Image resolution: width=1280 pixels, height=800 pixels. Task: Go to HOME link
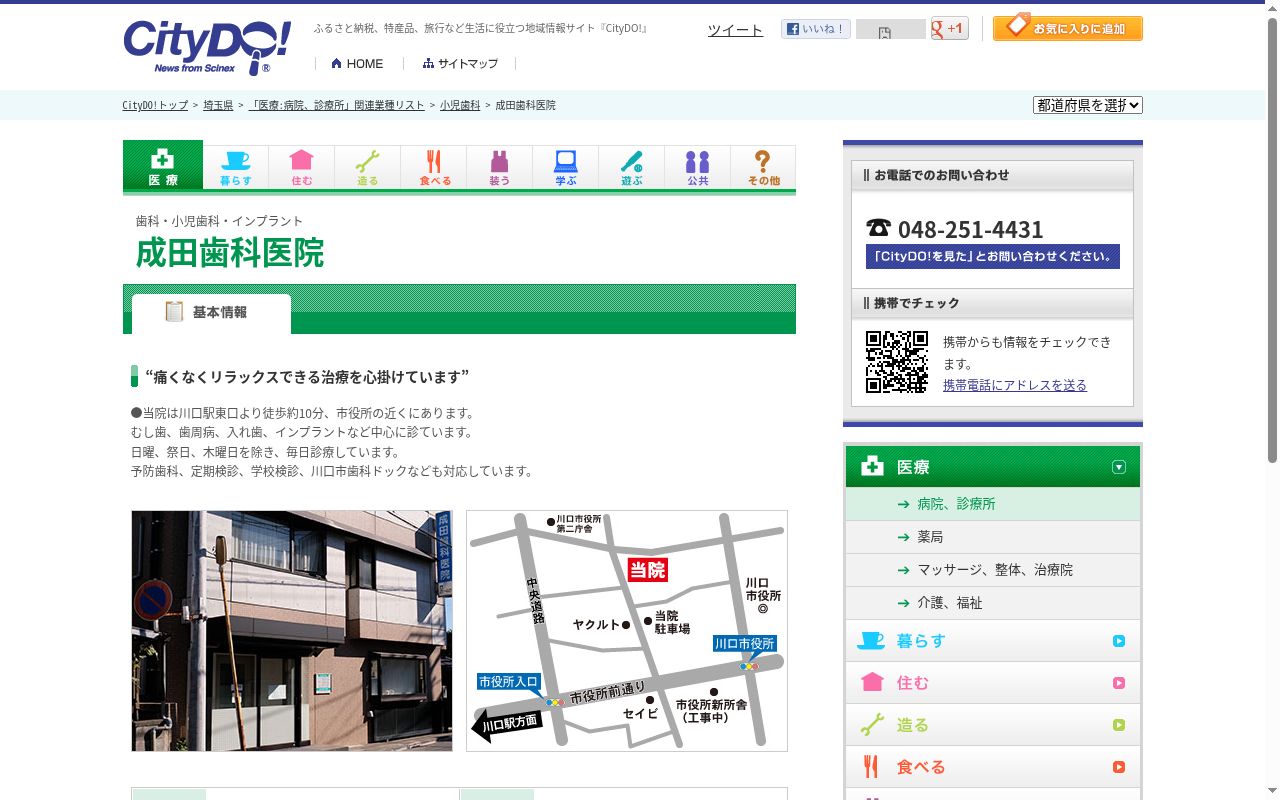coord(357,63)
